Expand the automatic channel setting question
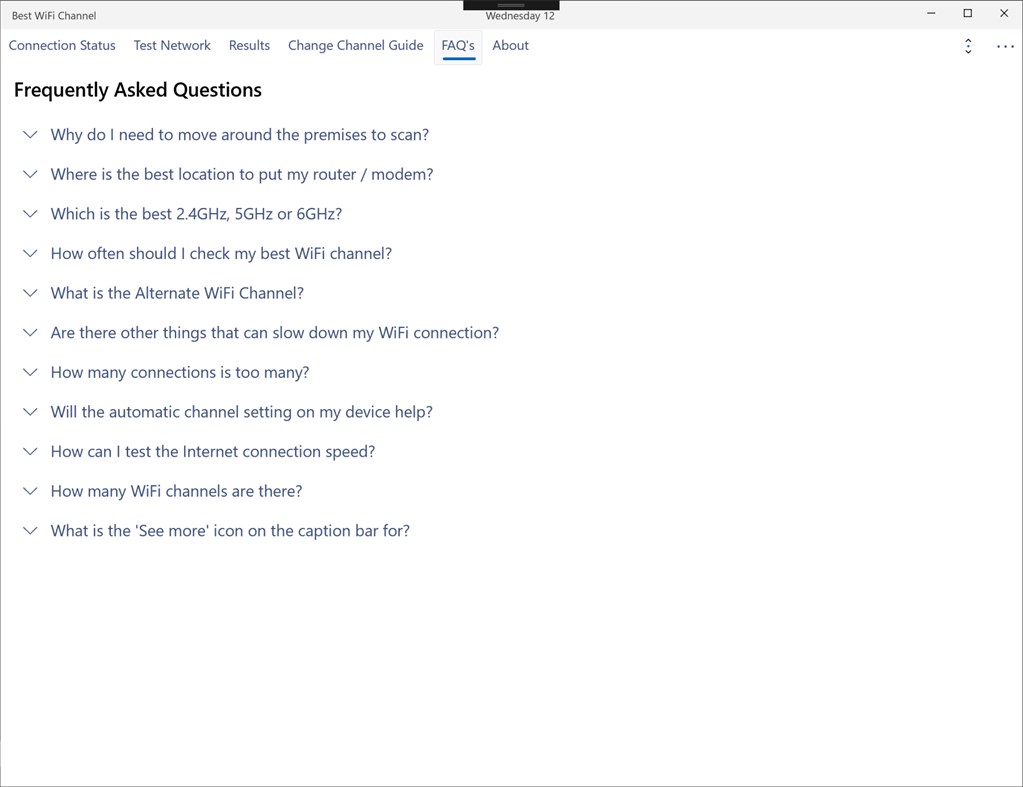This screenshot has width=1023, height=787. coord(241,412)
